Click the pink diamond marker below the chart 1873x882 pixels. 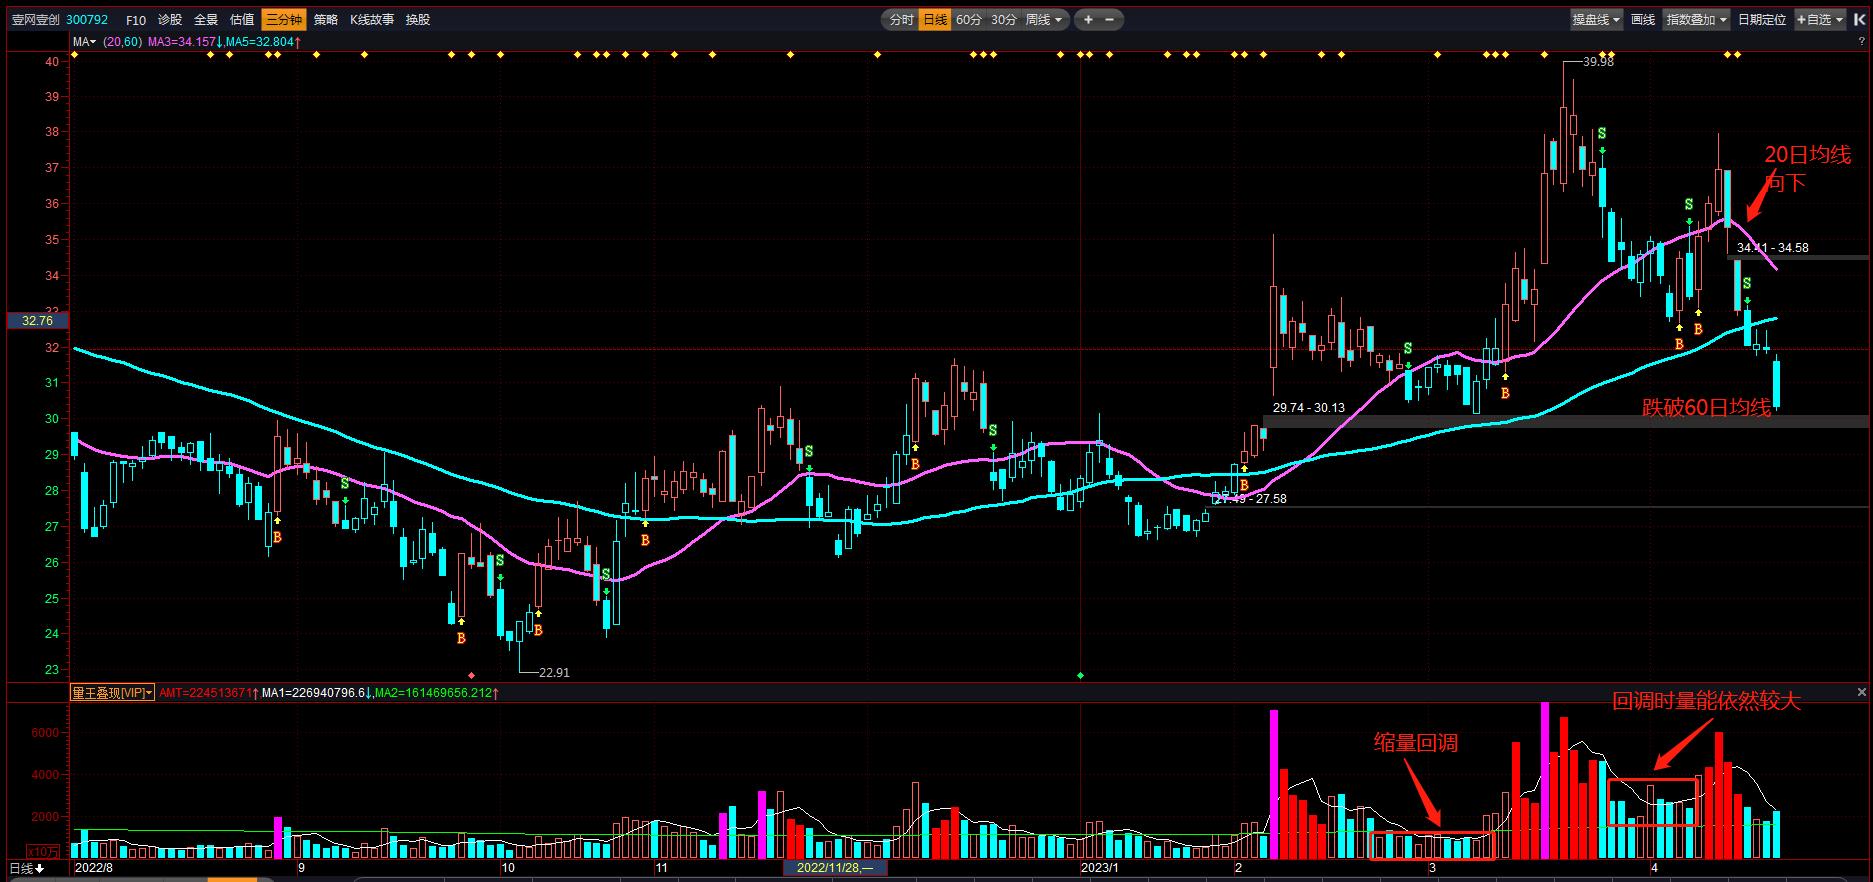[x=472, y=676]
